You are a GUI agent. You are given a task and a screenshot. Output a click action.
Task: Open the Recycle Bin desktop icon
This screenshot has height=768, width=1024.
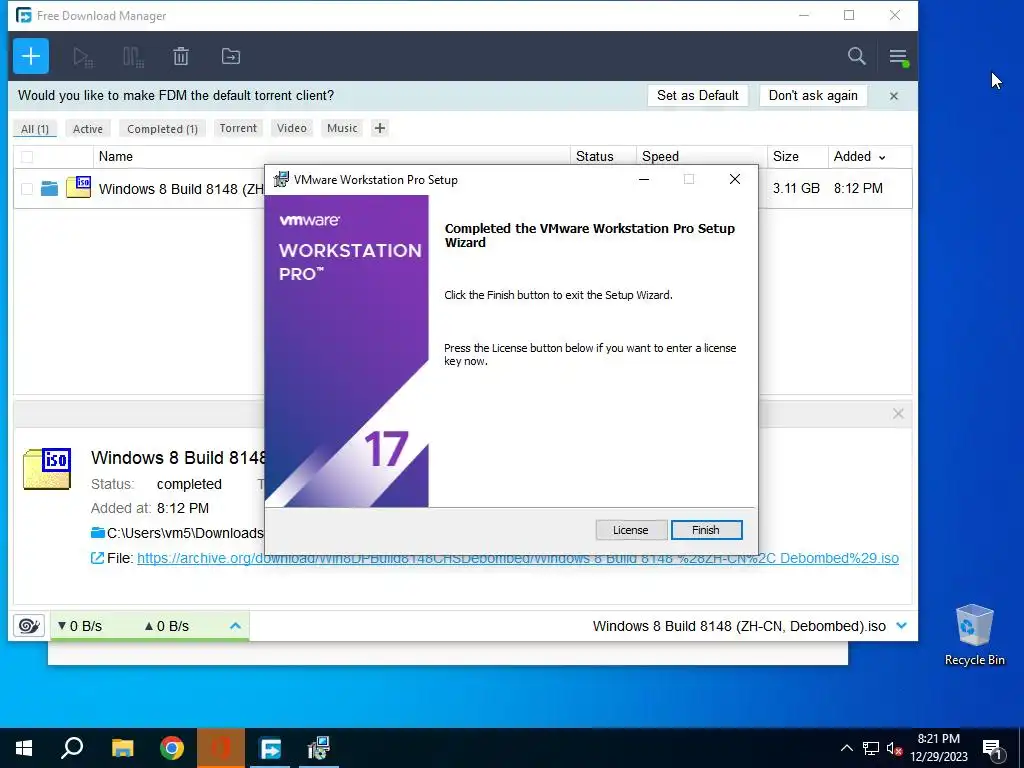974,635
